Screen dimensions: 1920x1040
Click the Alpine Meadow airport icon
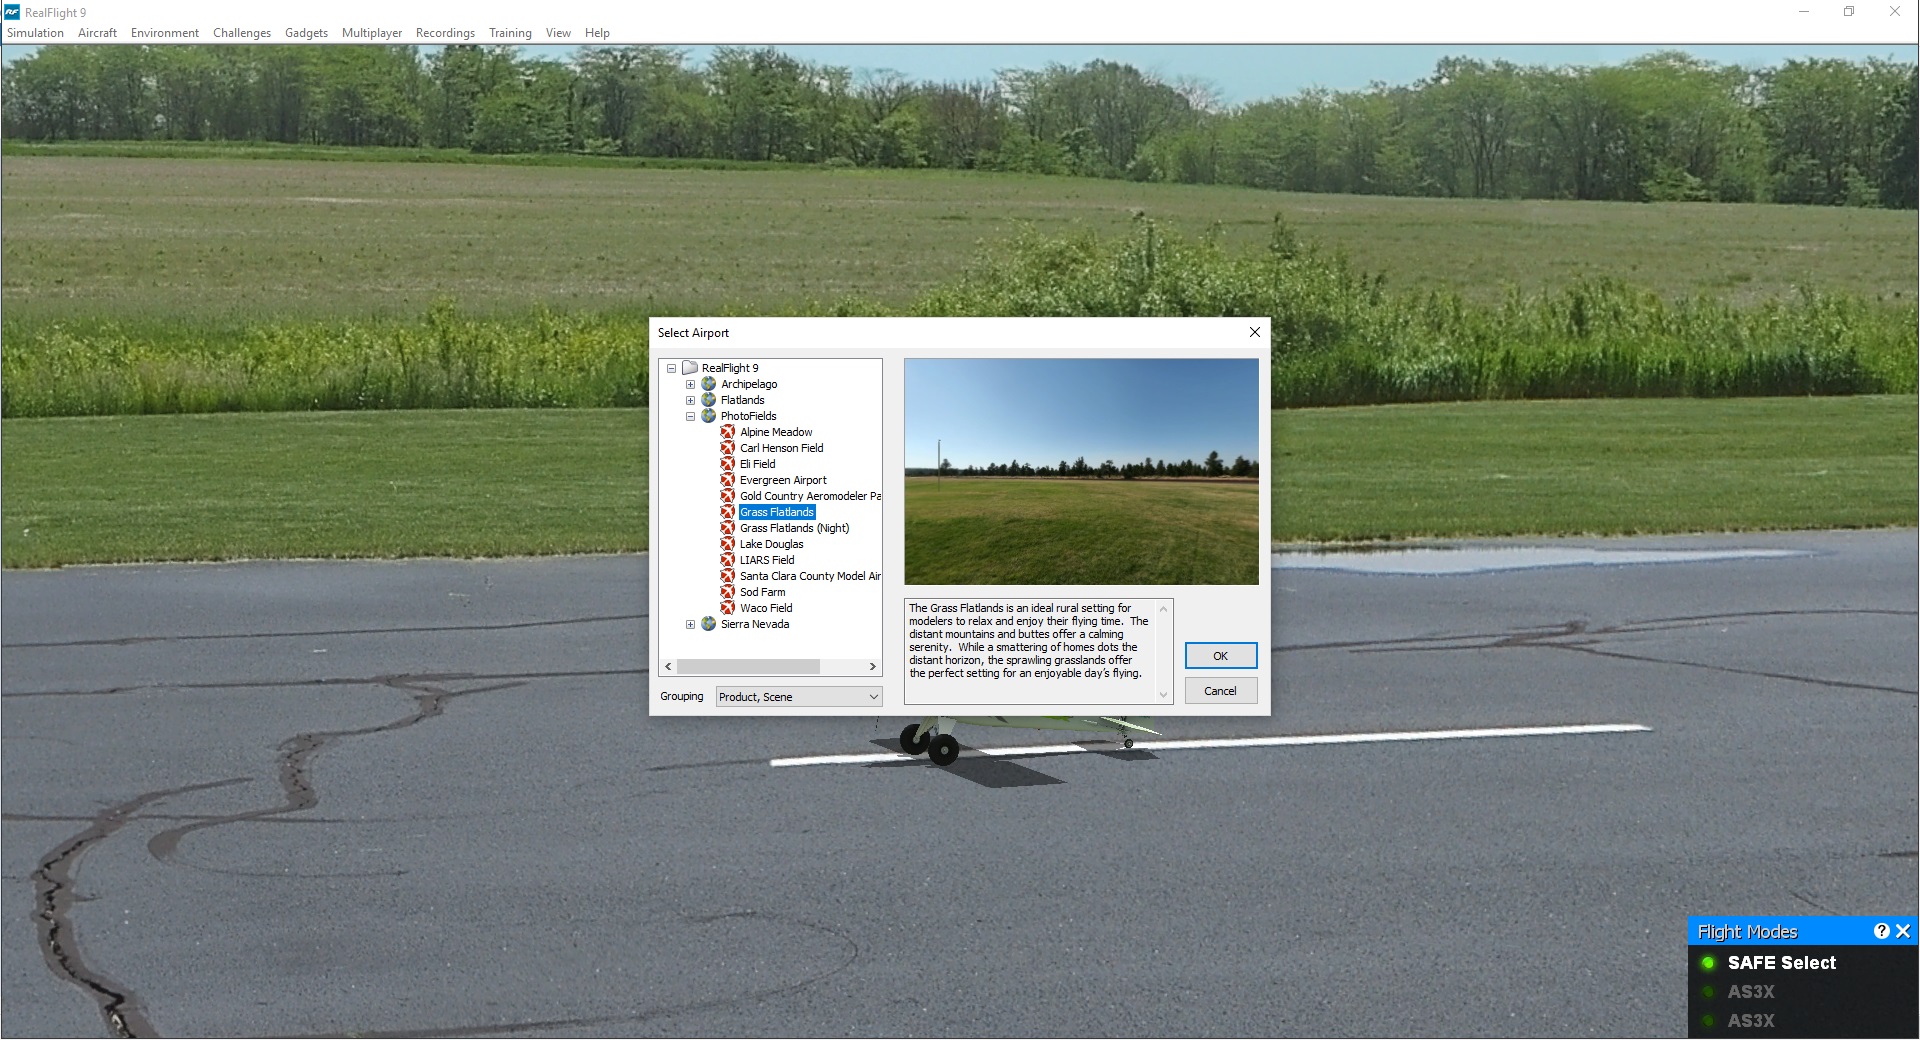(x=727, y=432)
